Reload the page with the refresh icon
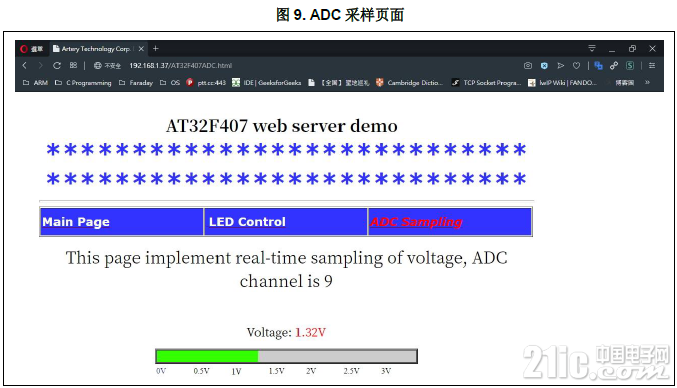 point(57,66)
